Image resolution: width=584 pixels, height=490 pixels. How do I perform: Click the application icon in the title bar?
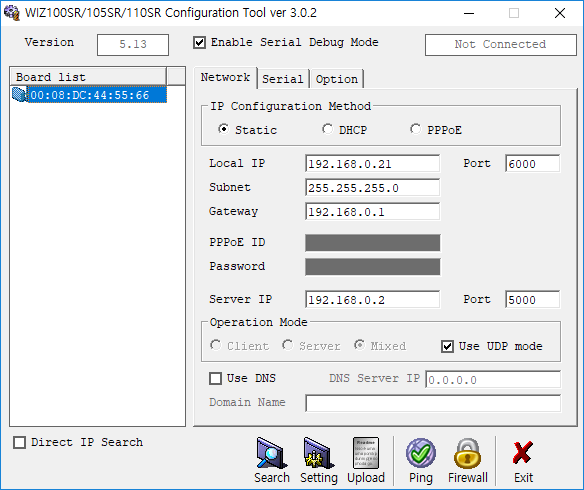click(12, 13)
